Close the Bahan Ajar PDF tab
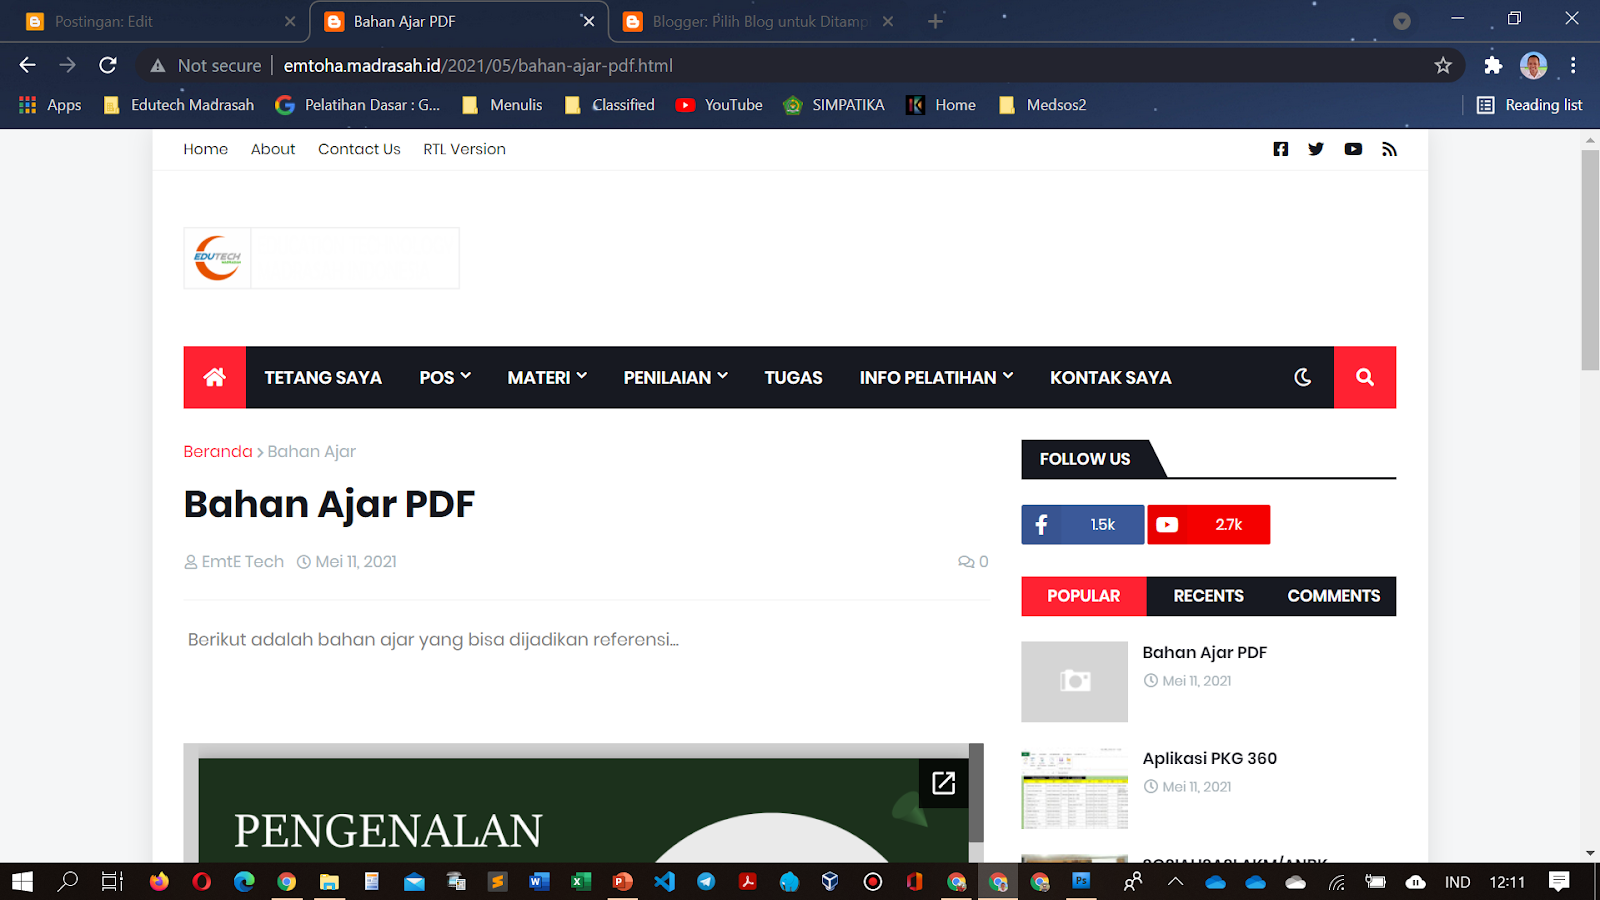1600x900 pixels. [589, 21]
